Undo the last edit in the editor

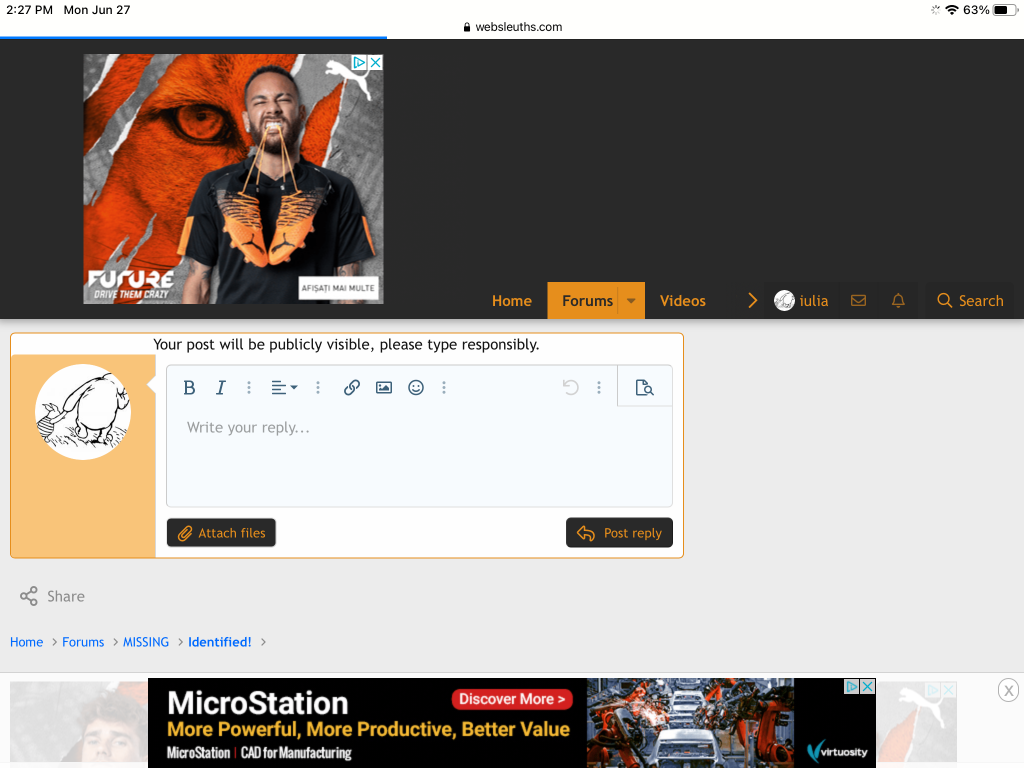pos(571,388)
